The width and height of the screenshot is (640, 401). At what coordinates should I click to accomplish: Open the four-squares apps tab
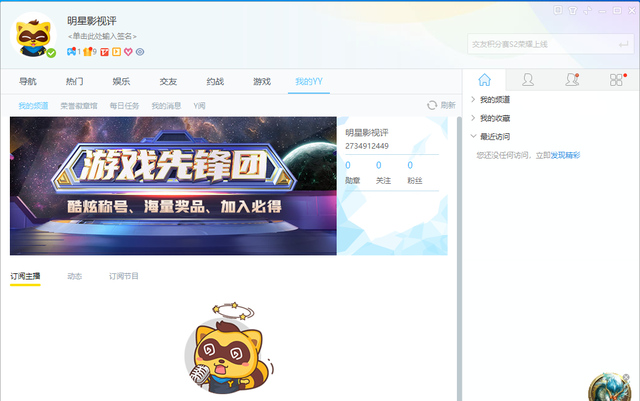pyautogui.click(x=617, y=80)
